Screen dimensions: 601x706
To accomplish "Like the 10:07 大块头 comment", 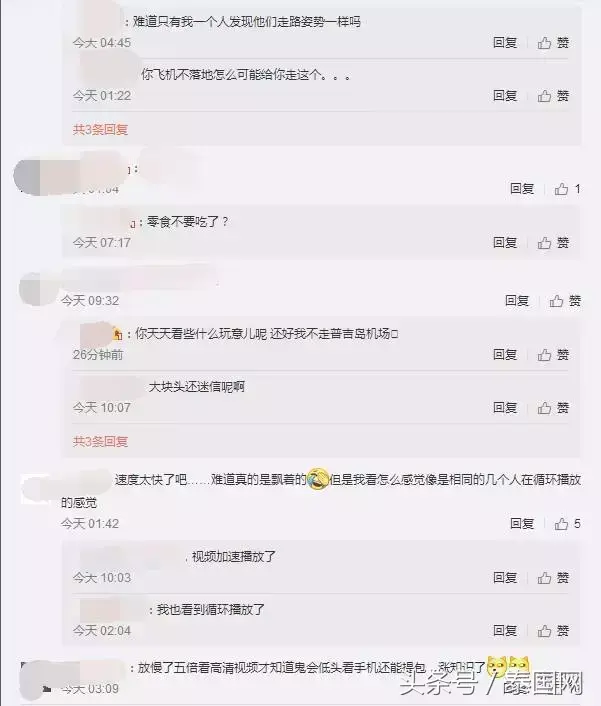I will coord(553,408).
